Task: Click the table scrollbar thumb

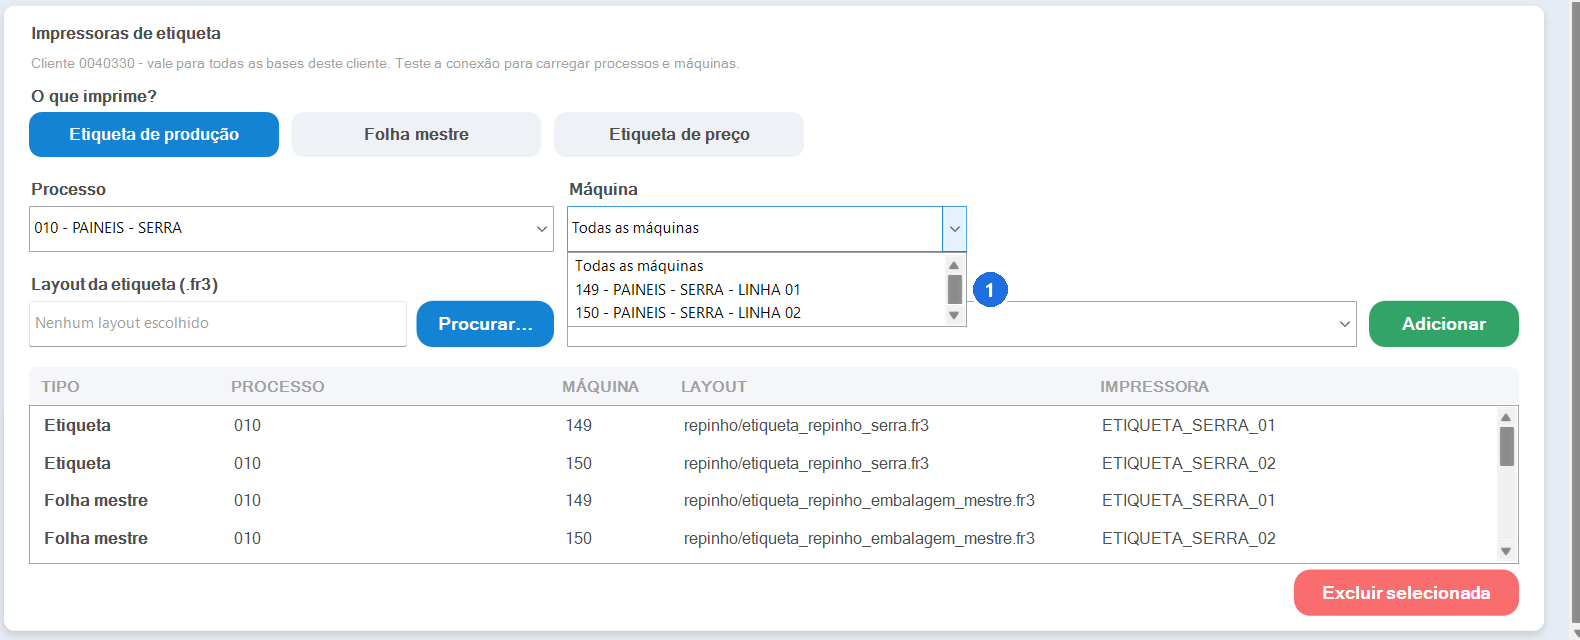Action: tap(1506, 446)
